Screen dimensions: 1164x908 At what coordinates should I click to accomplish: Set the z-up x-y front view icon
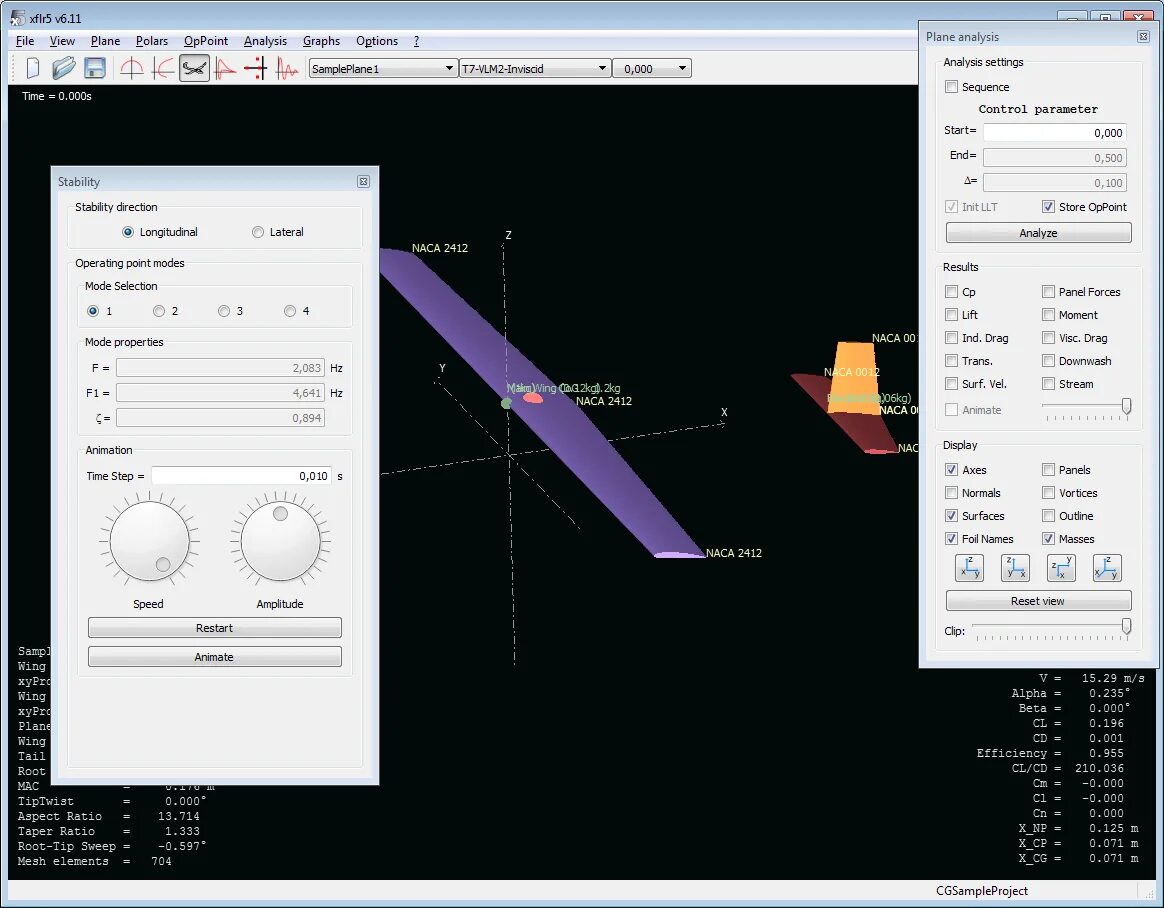969,568
